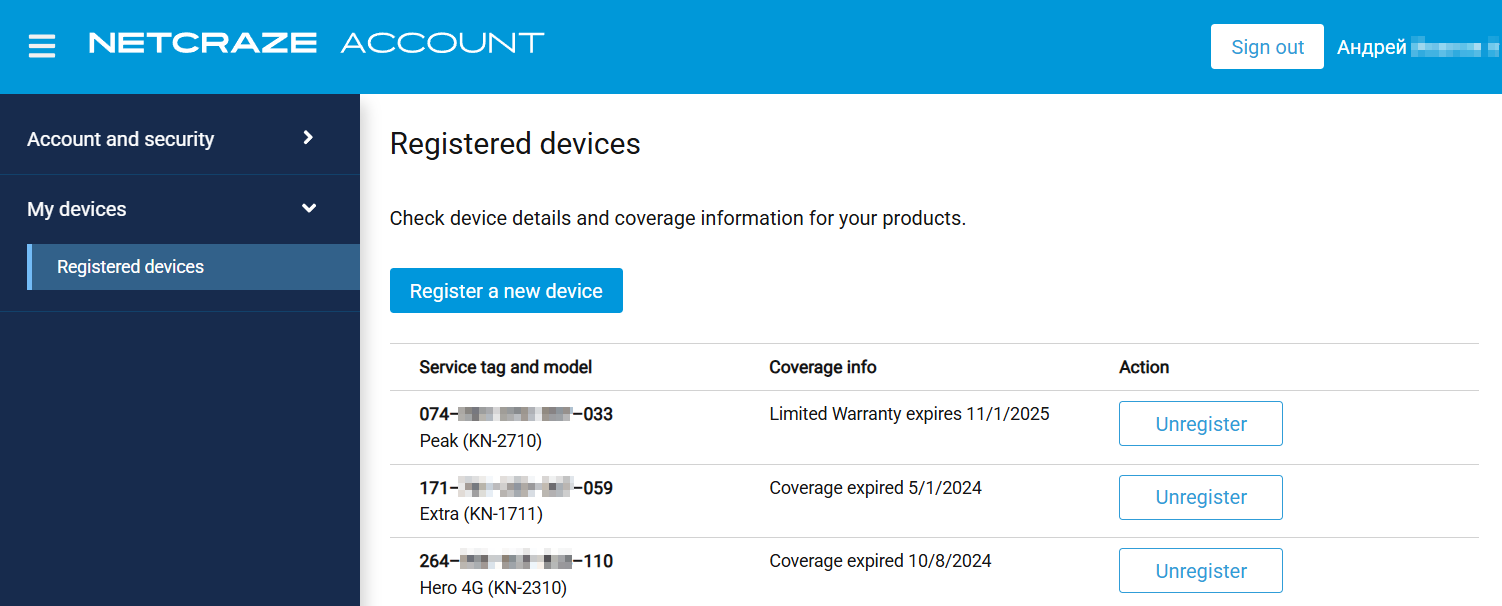Select My devices in the sidebar

[x=77, y=209]
